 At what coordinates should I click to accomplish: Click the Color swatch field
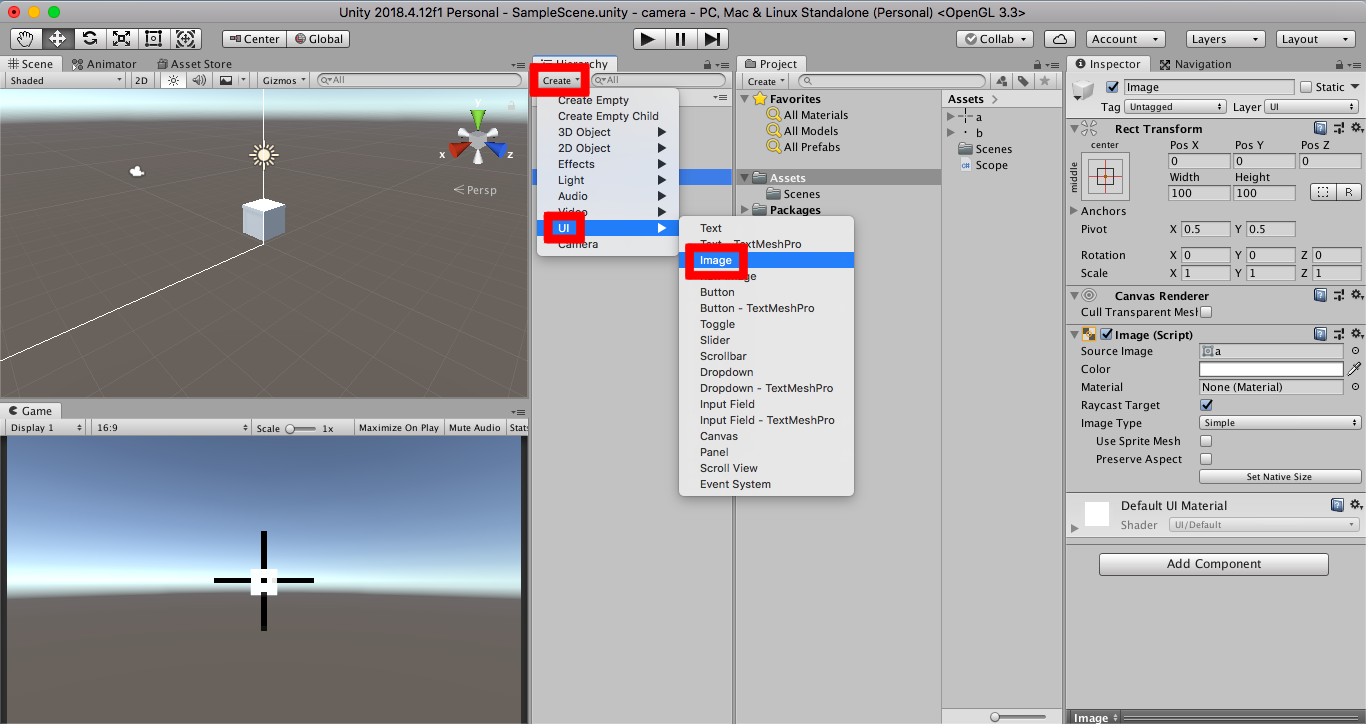point(1271,369)
